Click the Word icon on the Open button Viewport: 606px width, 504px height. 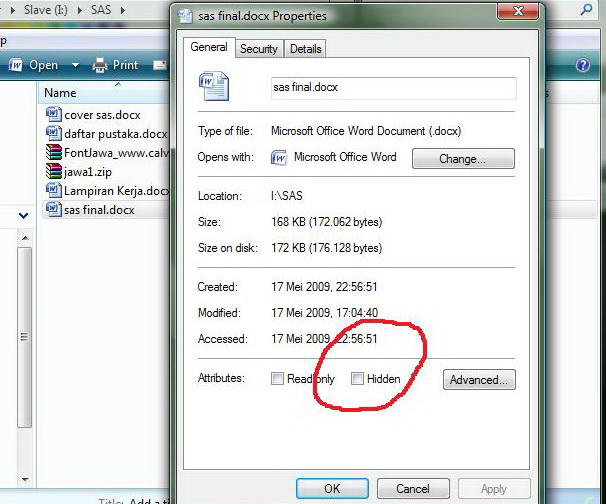coord(15,65)
